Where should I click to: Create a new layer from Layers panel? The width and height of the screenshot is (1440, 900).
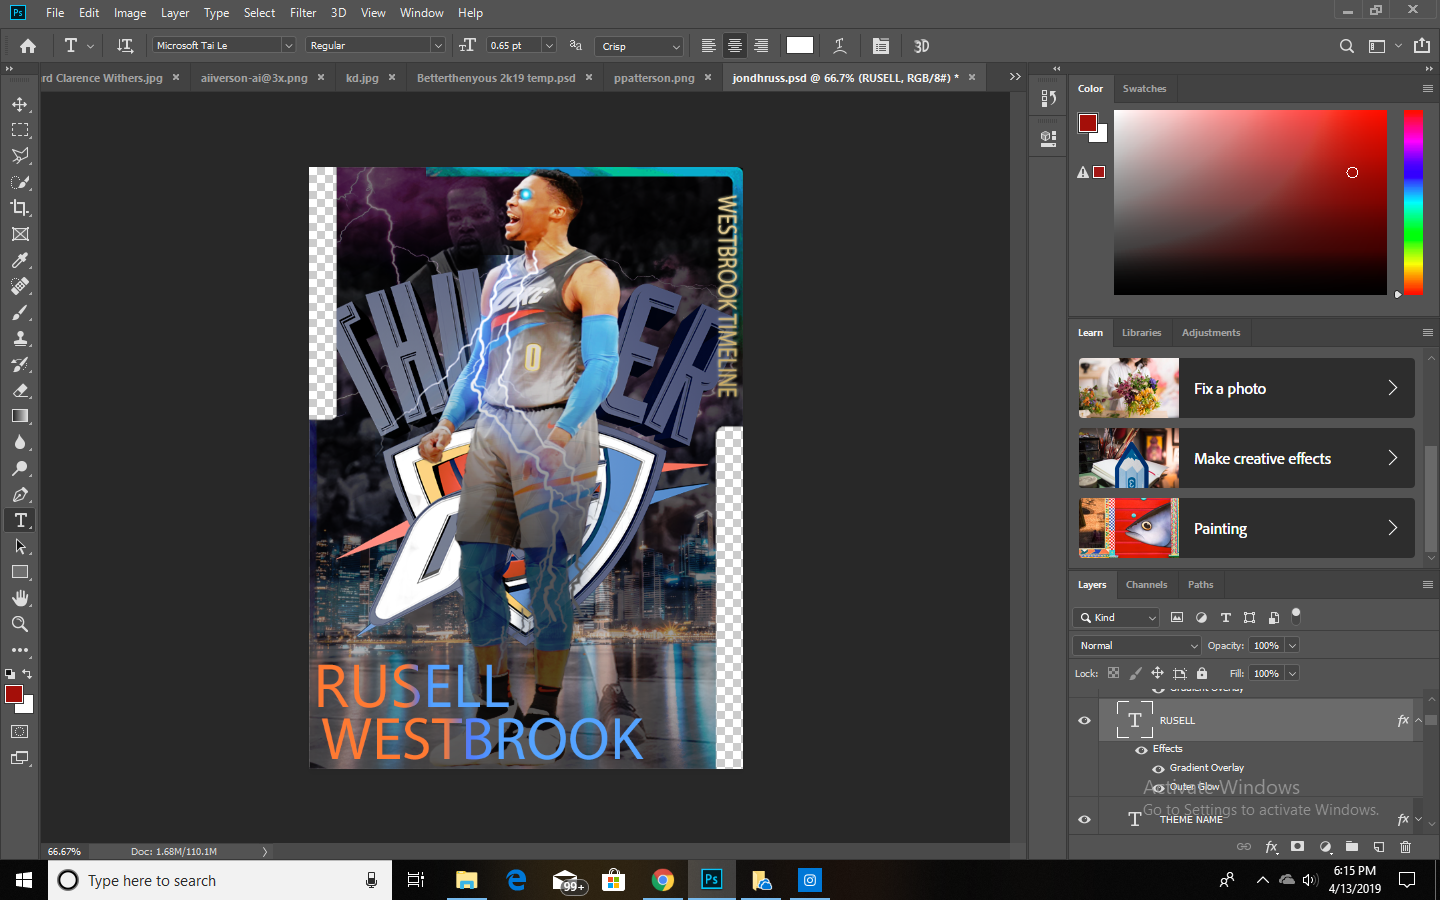[x=1379, y=847]
